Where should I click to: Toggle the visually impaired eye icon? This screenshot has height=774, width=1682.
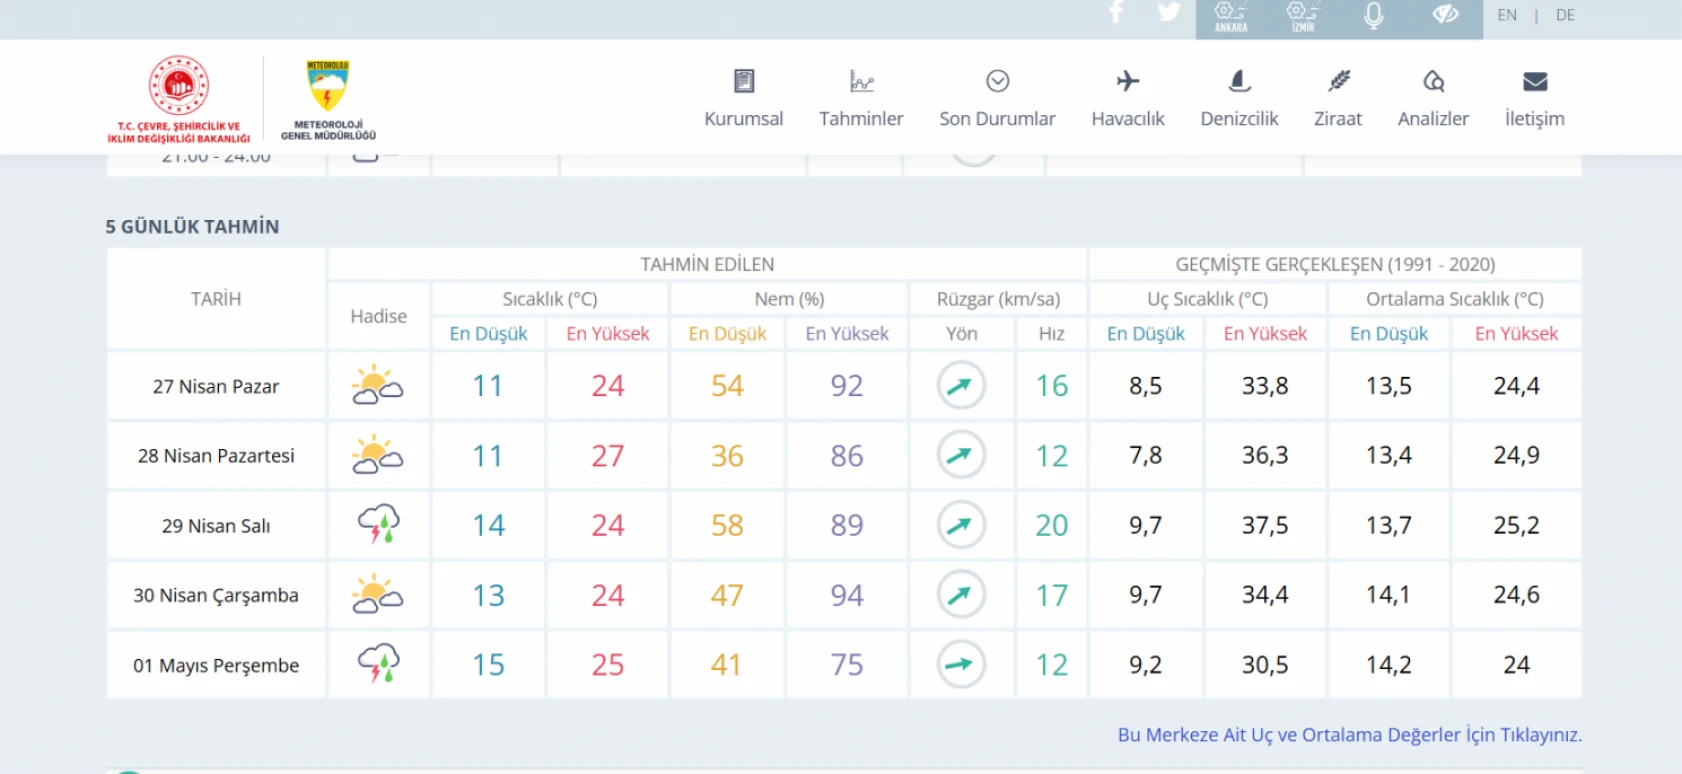(1446, 14)
